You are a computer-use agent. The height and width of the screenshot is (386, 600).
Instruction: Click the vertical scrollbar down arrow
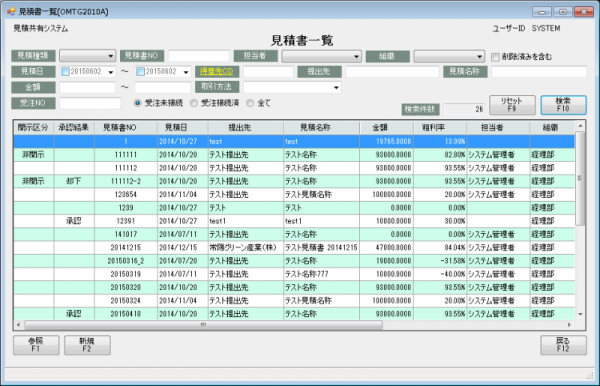click(580, 314)
